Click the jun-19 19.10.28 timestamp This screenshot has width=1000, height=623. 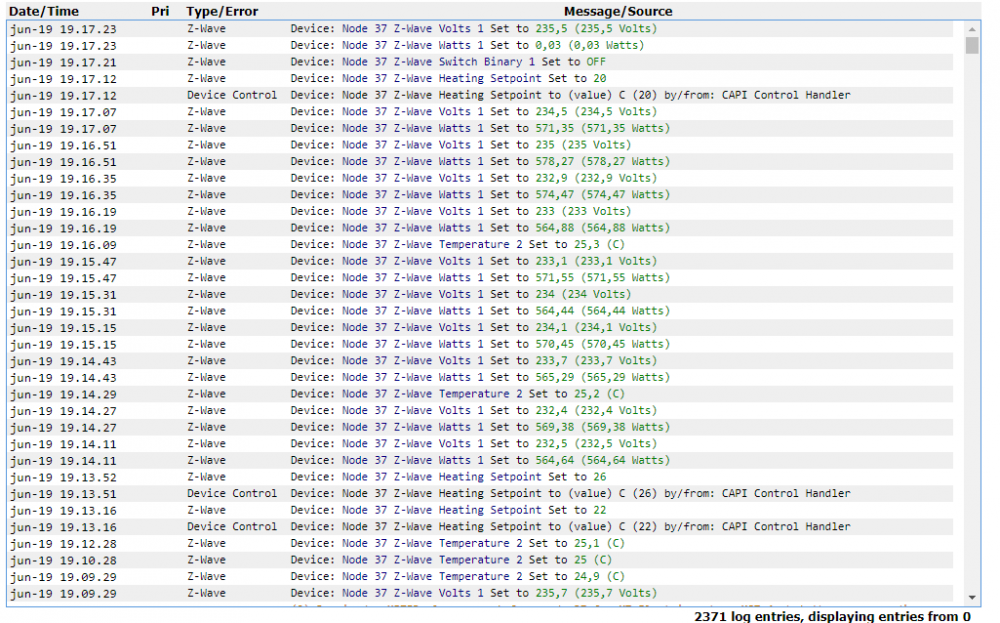[62, 560]
